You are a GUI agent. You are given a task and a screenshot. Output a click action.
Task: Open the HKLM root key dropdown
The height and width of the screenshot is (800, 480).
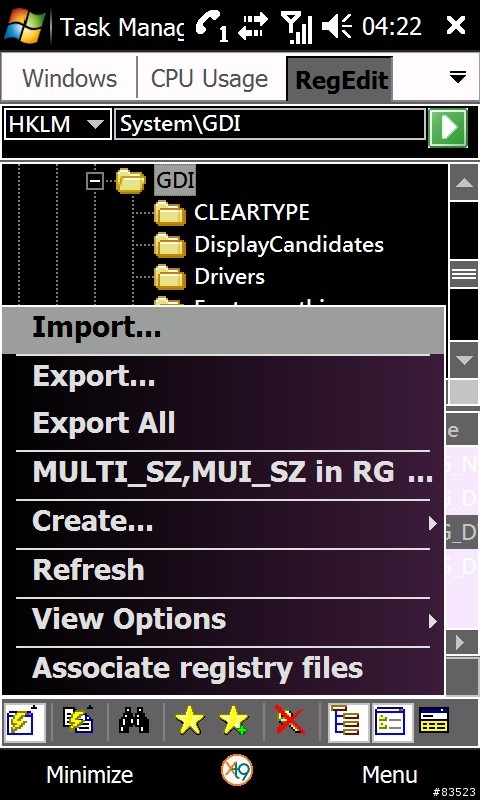(x=58, y=124)
